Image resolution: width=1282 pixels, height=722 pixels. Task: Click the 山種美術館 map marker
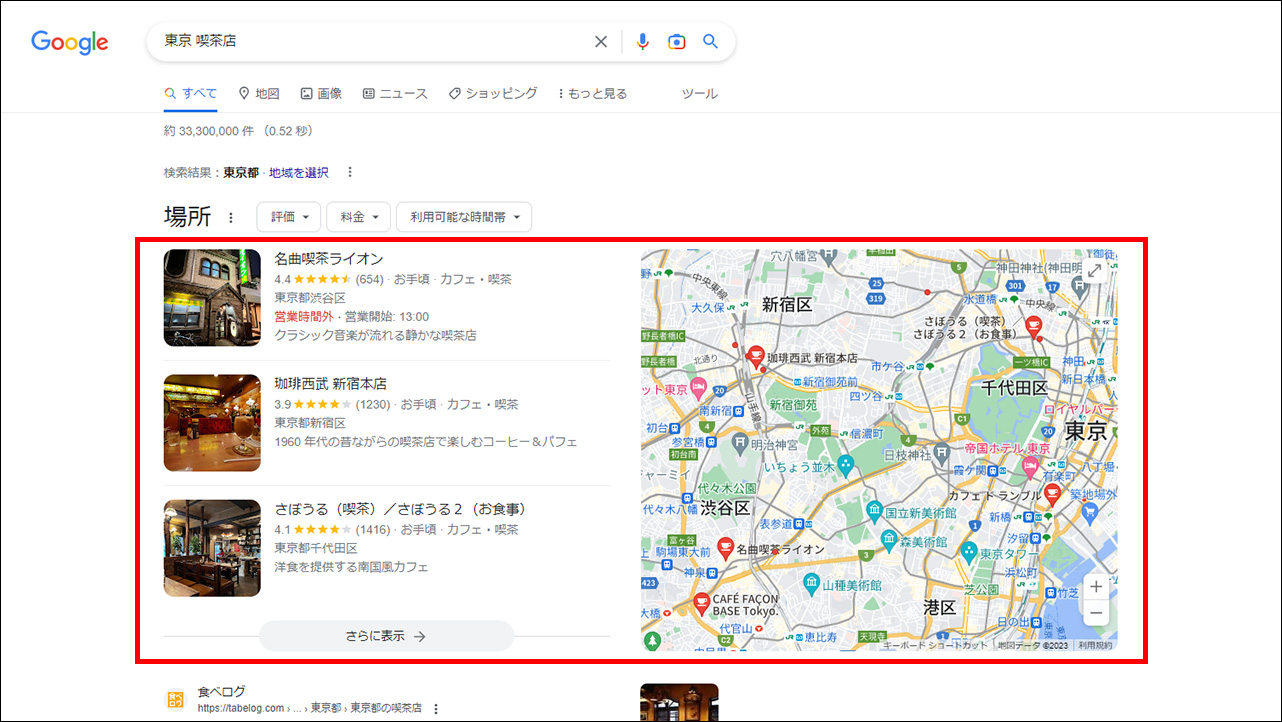[812, 584]
